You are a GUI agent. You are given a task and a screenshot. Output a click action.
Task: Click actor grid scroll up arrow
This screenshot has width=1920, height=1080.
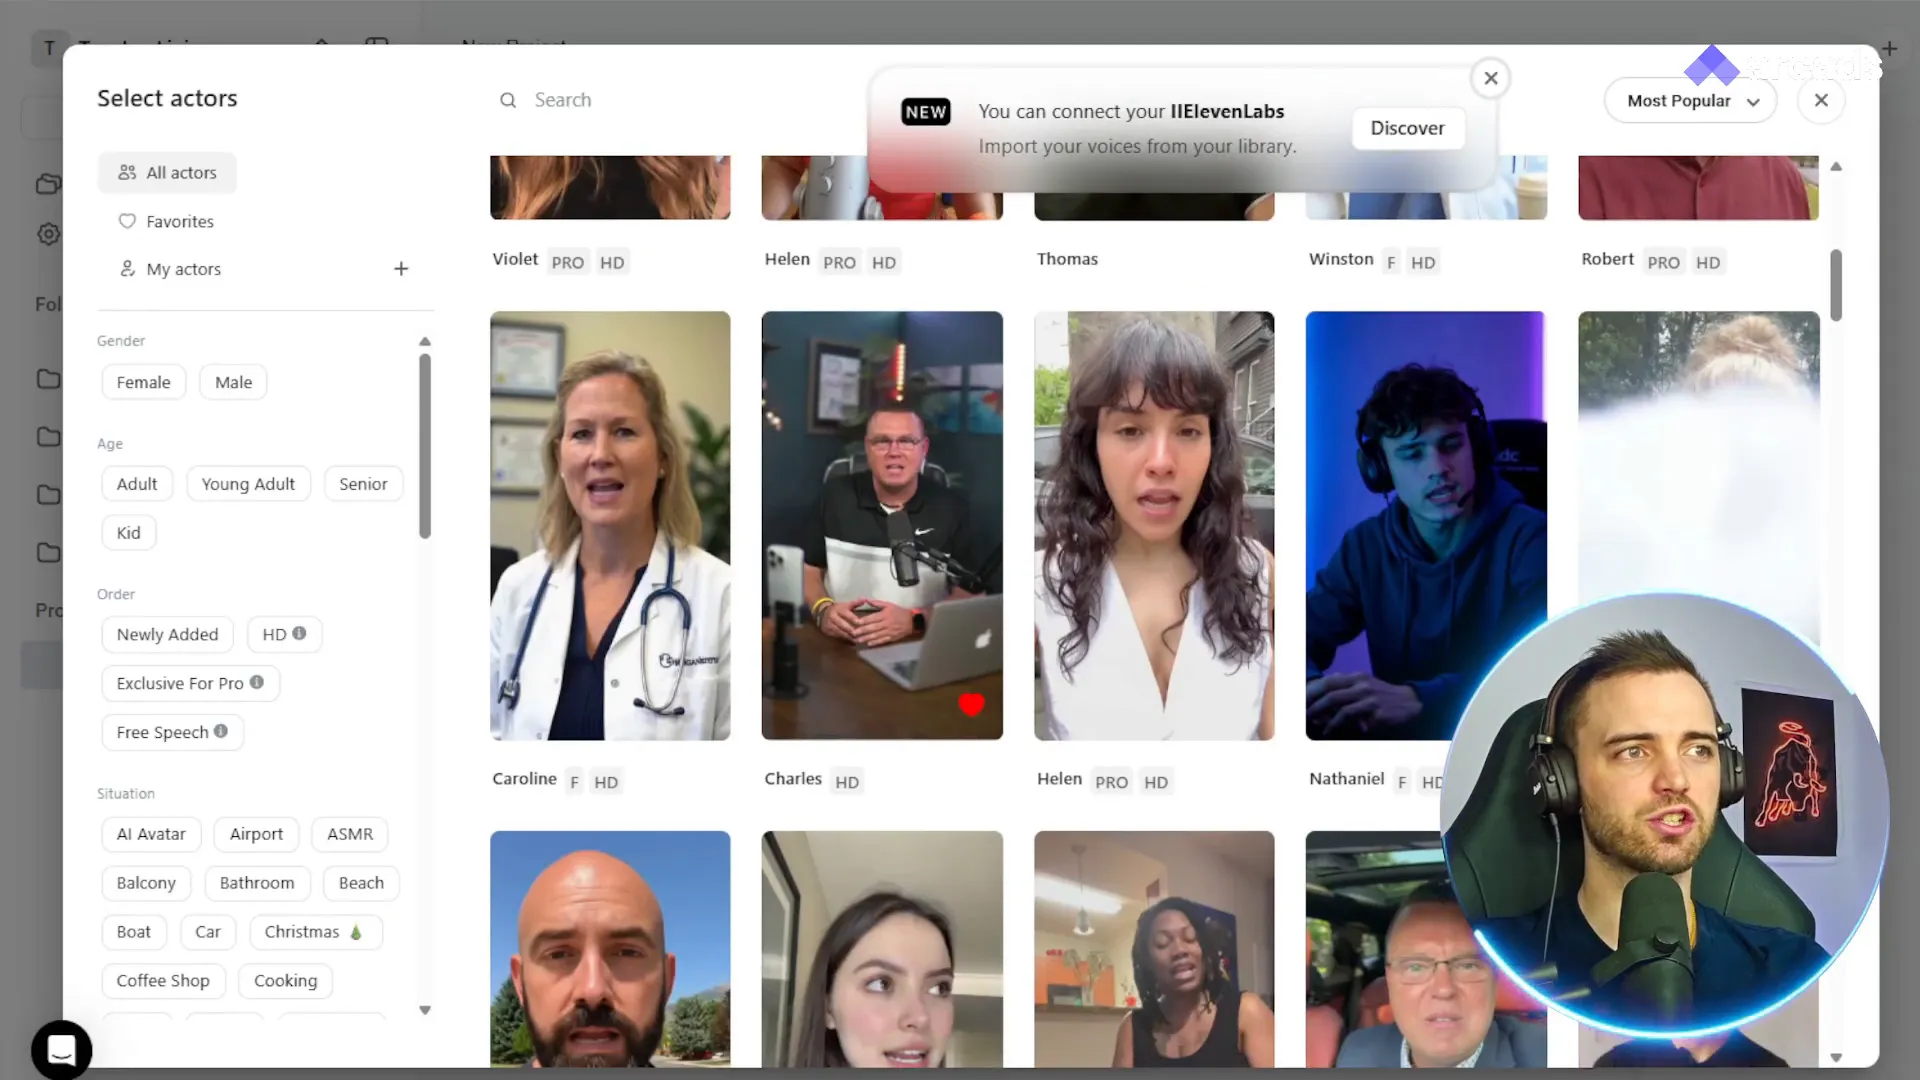click(1836, 167)
